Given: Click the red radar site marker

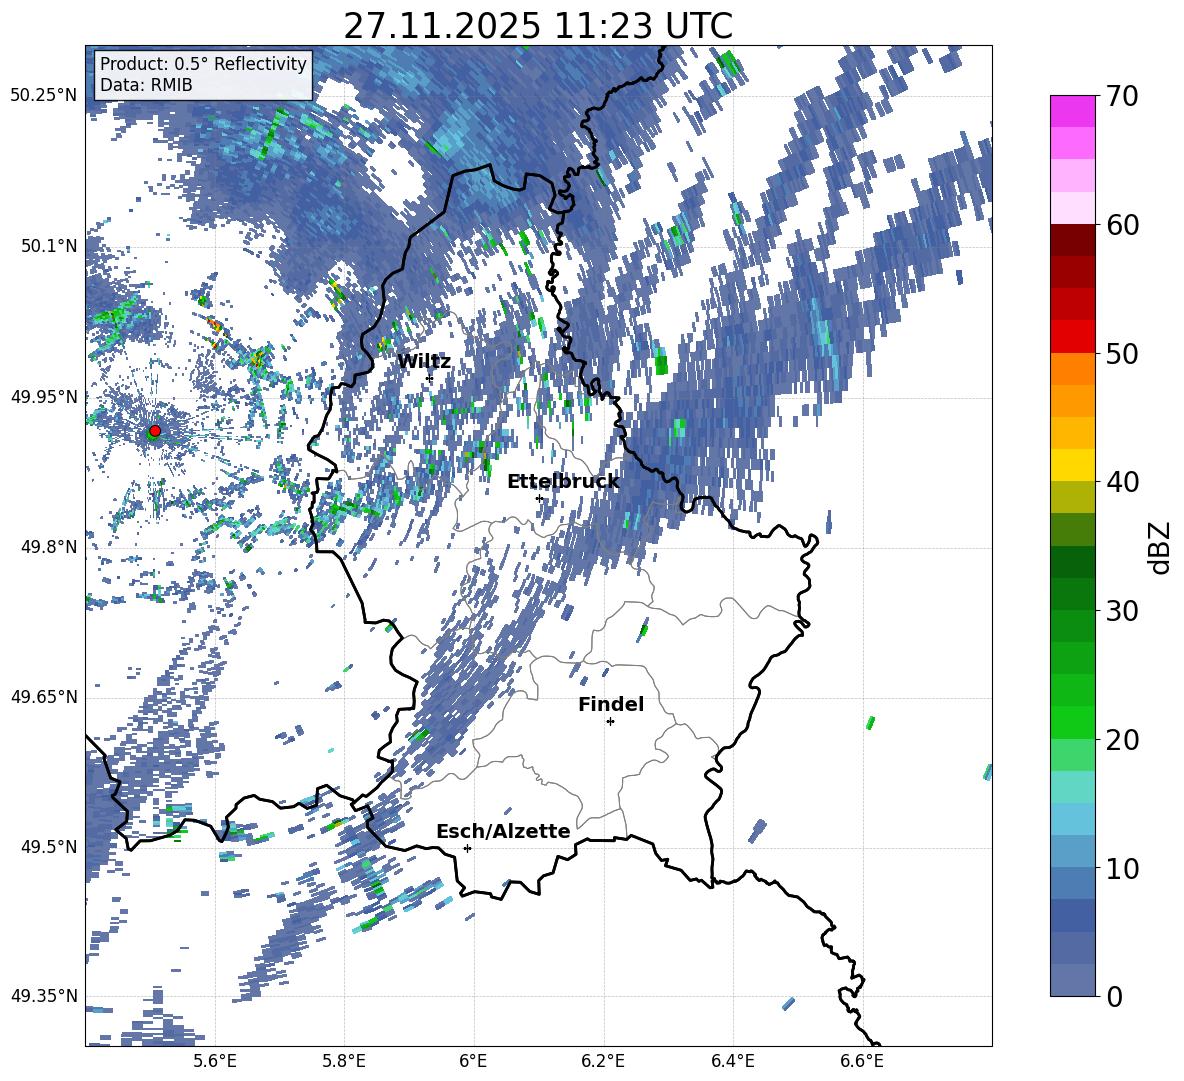Looking at the screenshot, I should (x=155, y=430).
